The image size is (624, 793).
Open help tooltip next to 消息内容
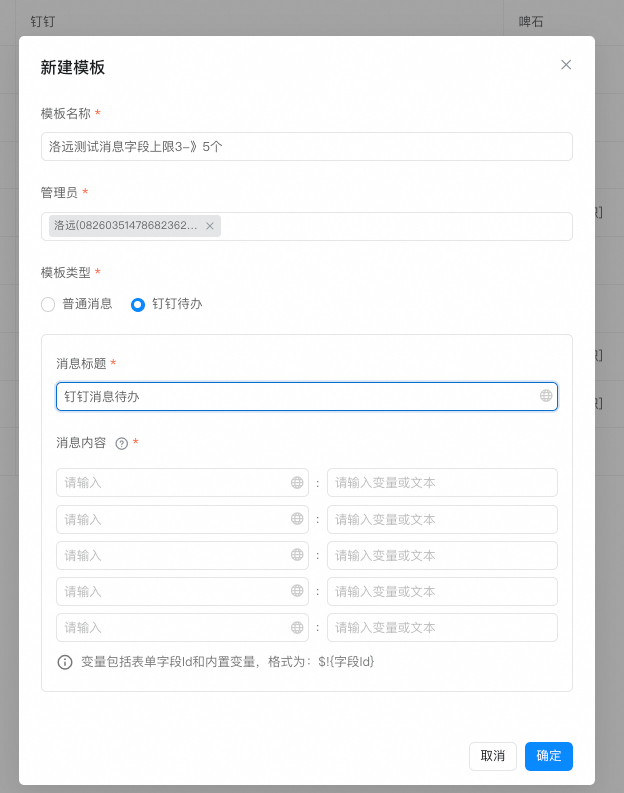(122, 443)
